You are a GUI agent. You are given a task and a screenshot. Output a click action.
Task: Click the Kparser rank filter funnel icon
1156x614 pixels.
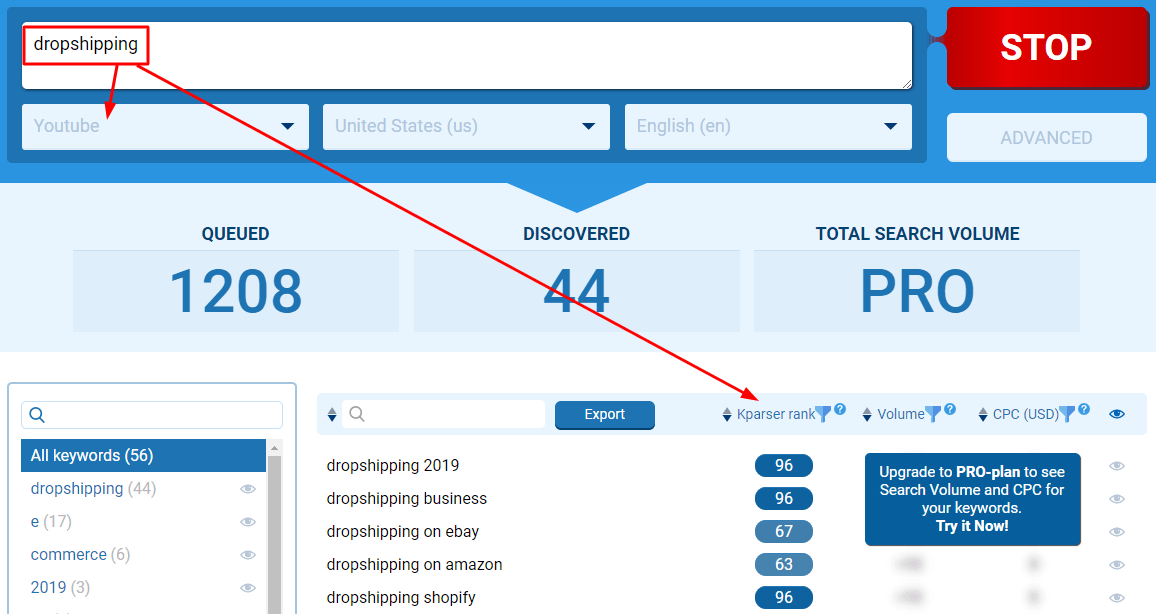823,414
